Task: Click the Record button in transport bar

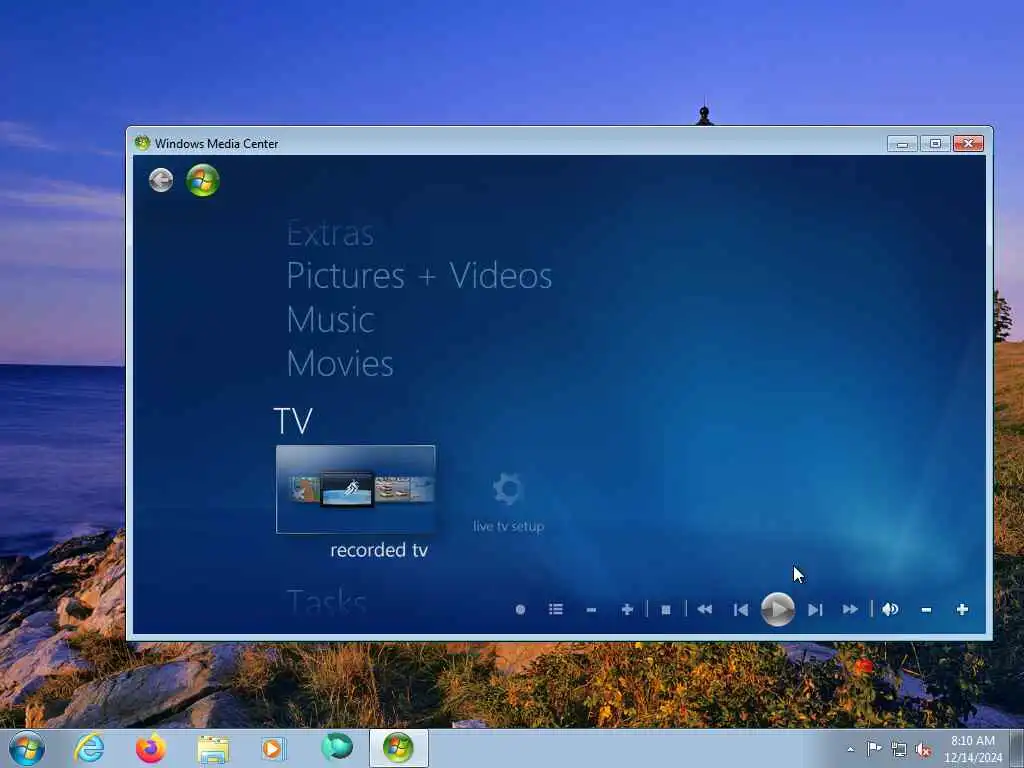Action: tap(520, 609)
